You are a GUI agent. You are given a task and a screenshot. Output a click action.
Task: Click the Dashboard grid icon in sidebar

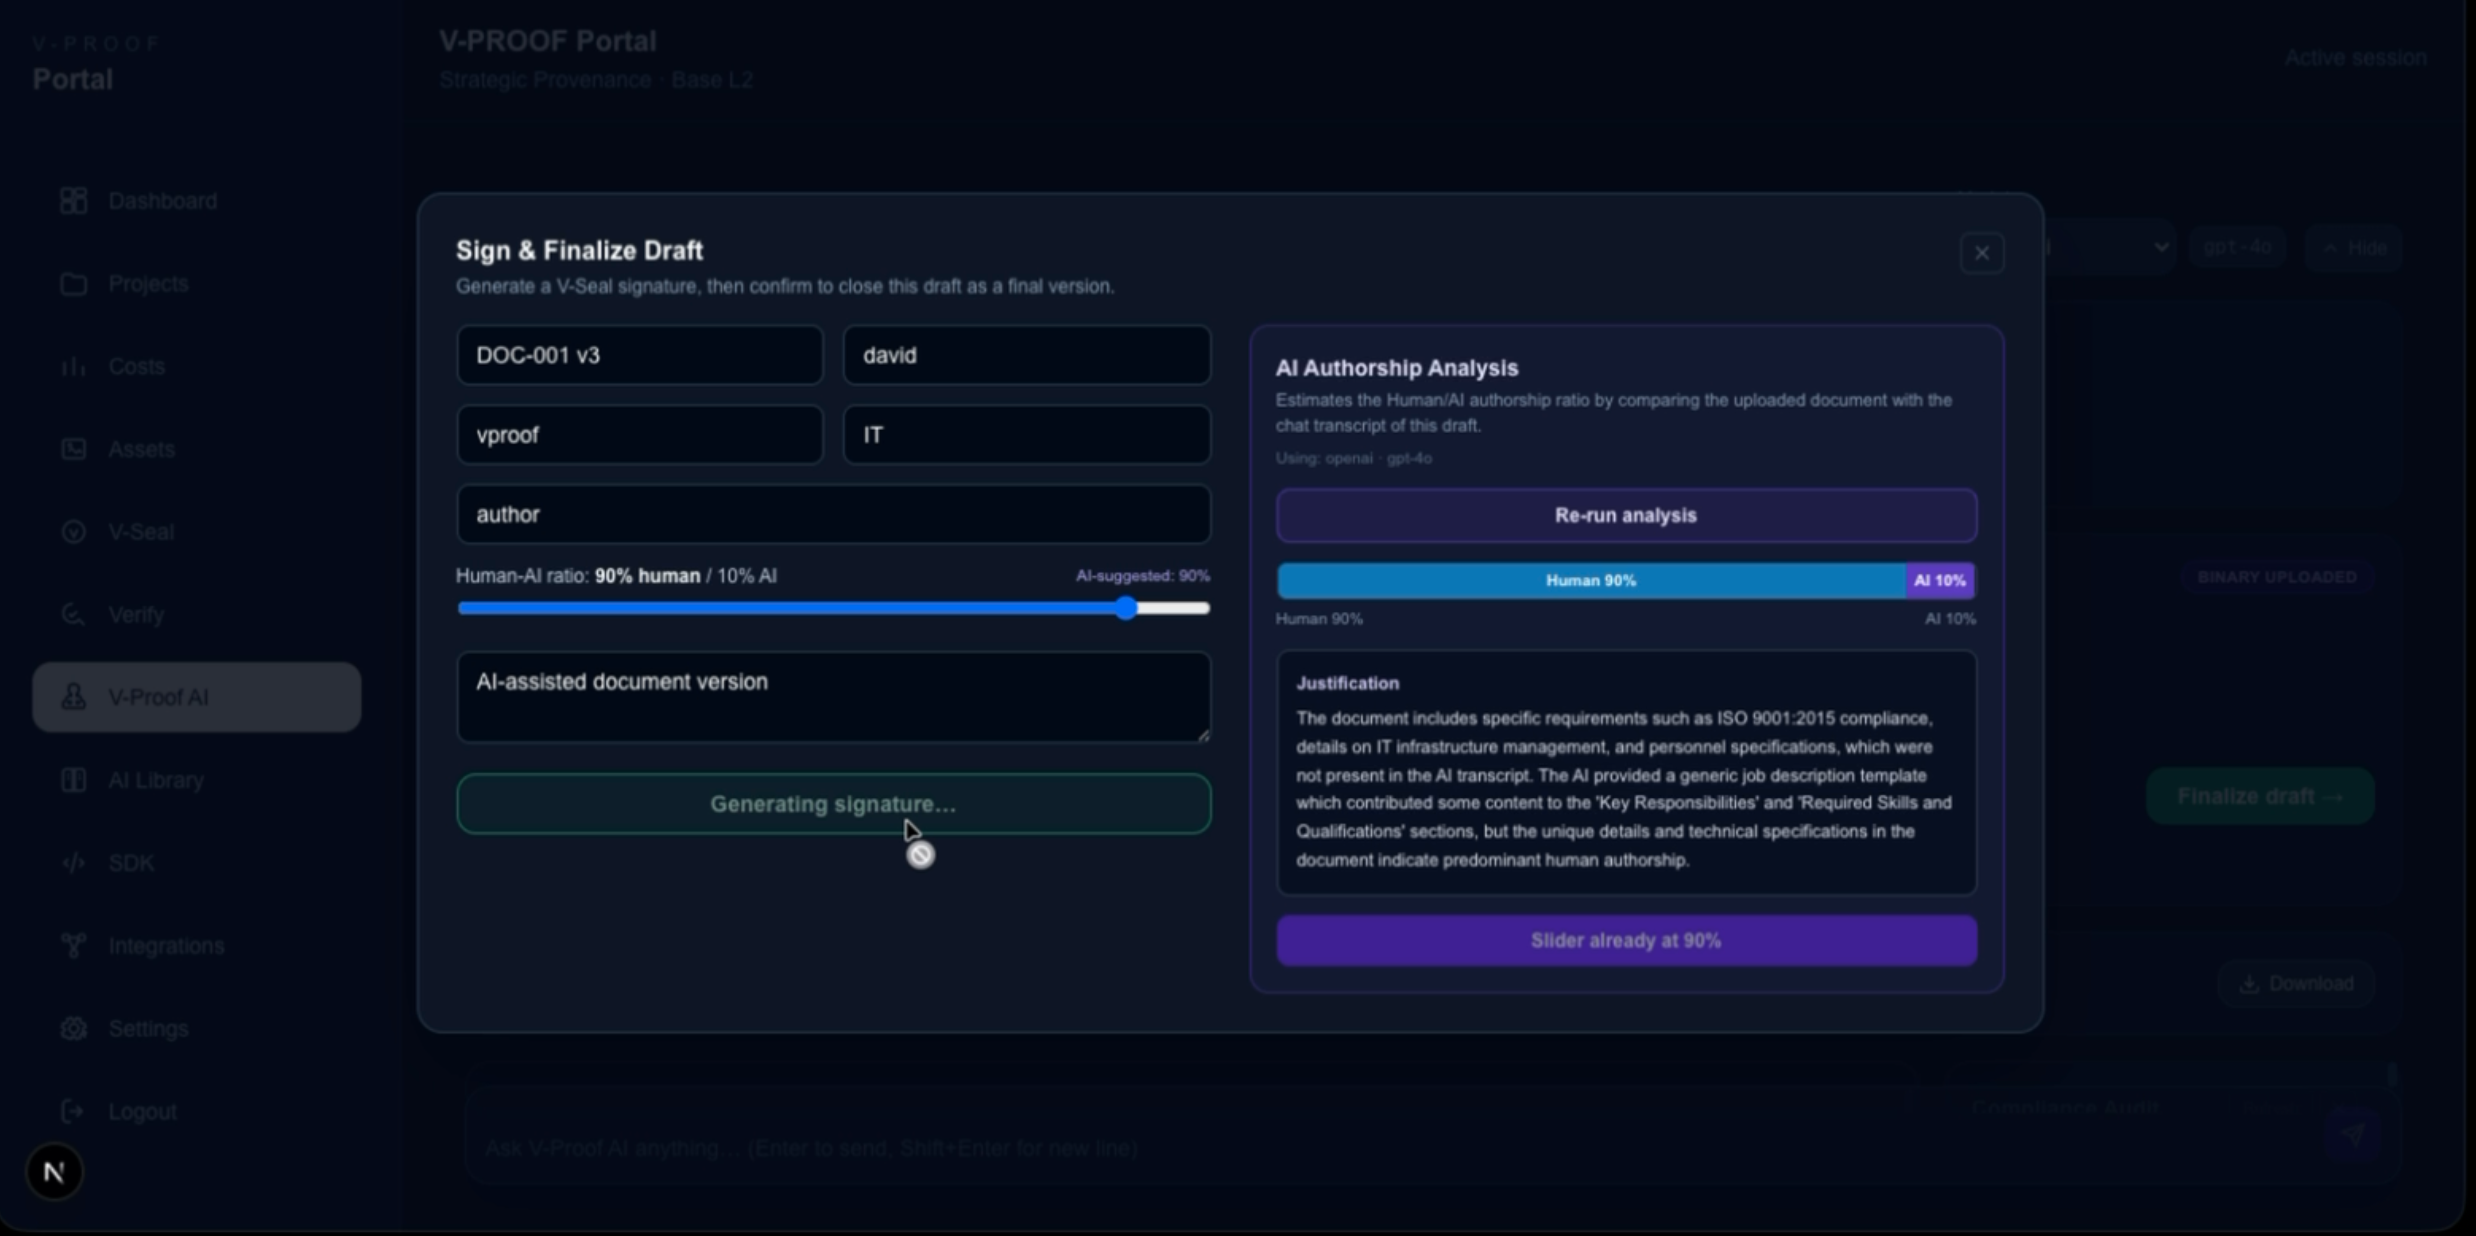click(73, 201)
